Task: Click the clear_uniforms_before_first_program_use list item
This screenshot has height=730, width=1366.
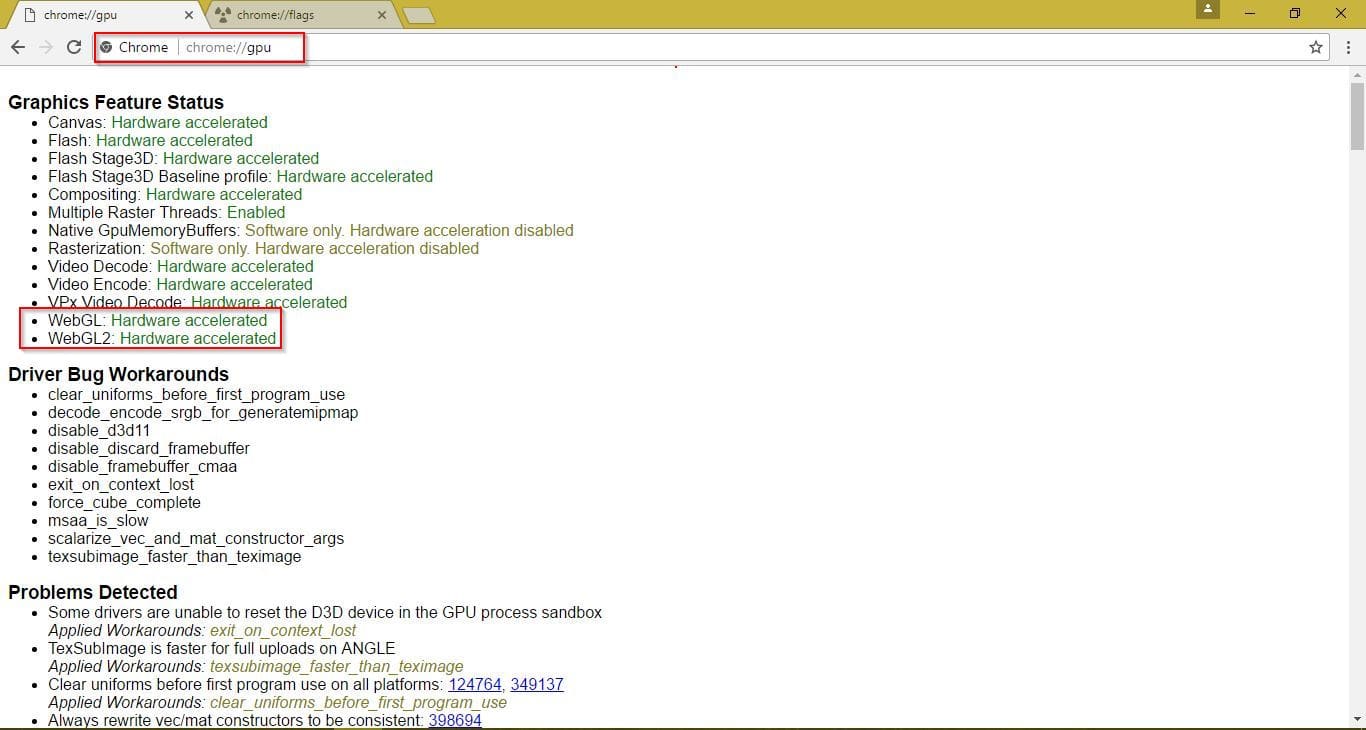Action: coord(196,395)
